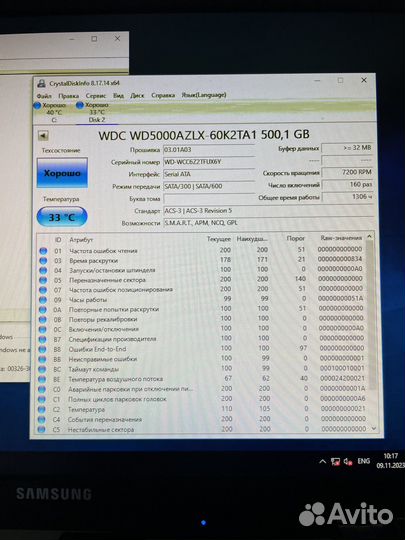Click status icon for attribute 09 Часы работы
405x540 pixels.
point(43,300)
